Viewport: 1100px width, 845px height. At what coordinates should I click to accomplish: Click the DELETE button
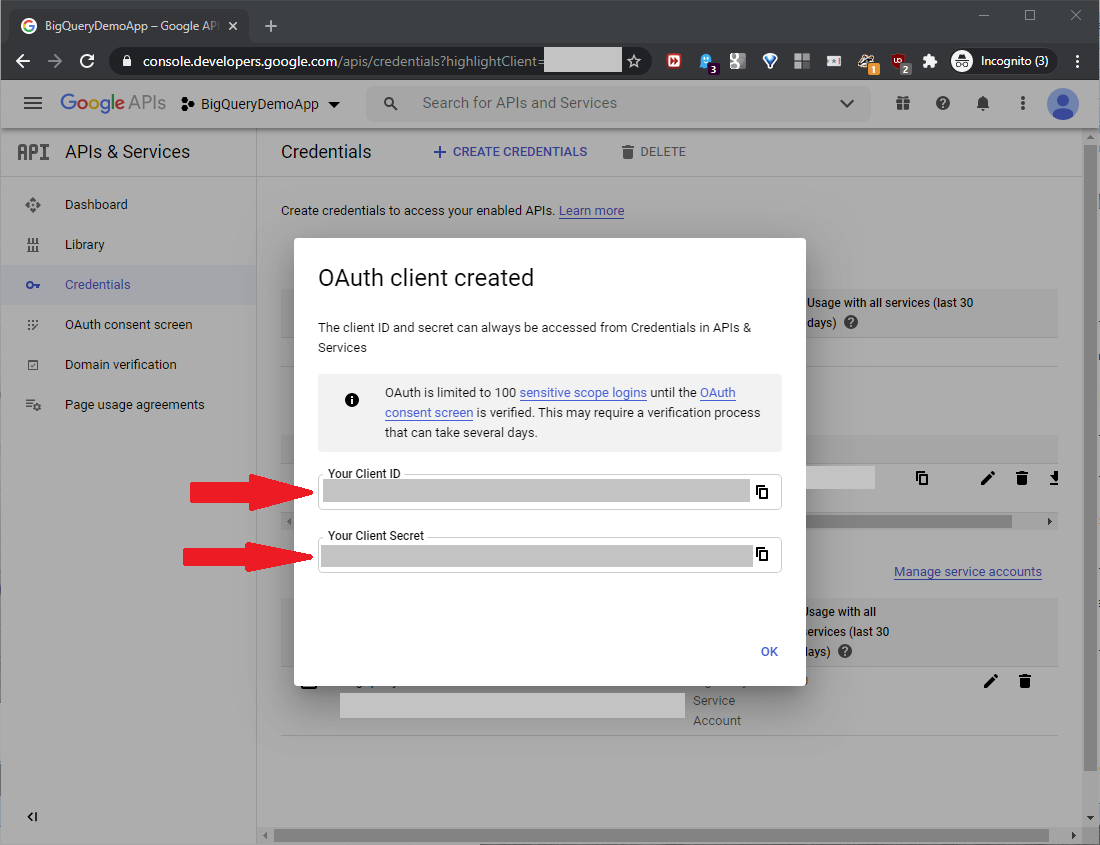coord(653,152)
